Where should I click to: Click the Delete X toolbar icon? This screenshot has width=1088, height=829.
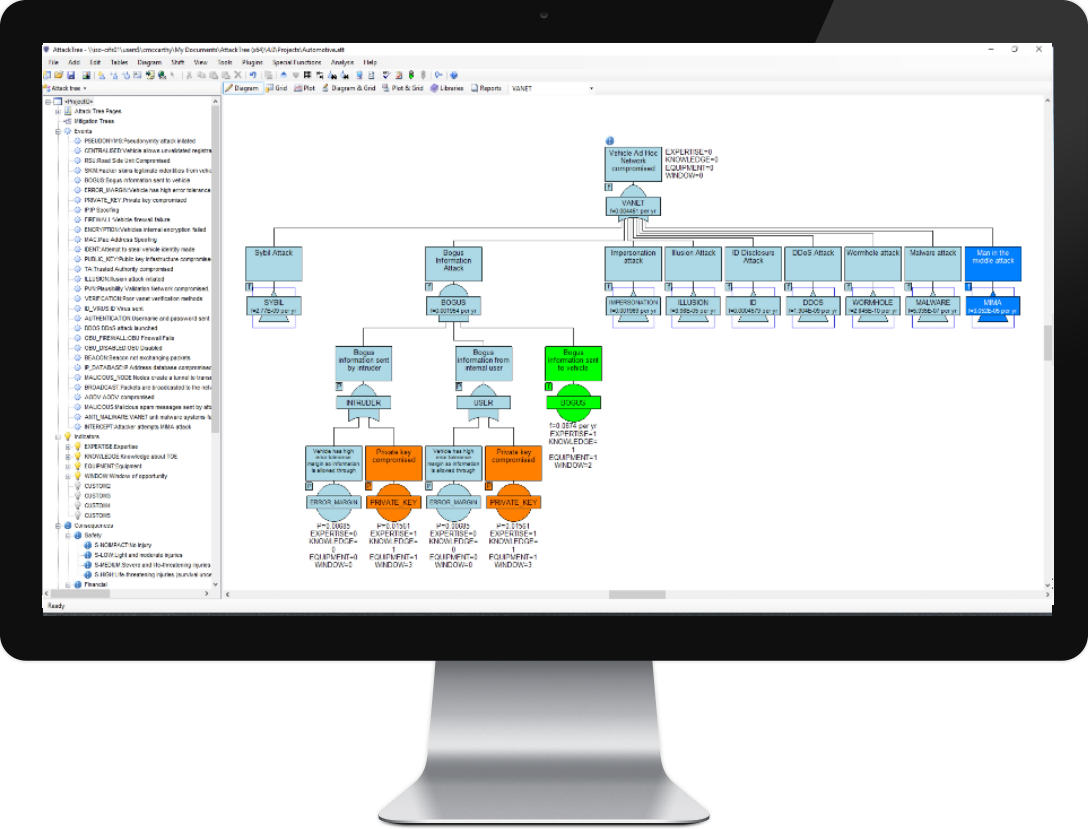(236, 75)
